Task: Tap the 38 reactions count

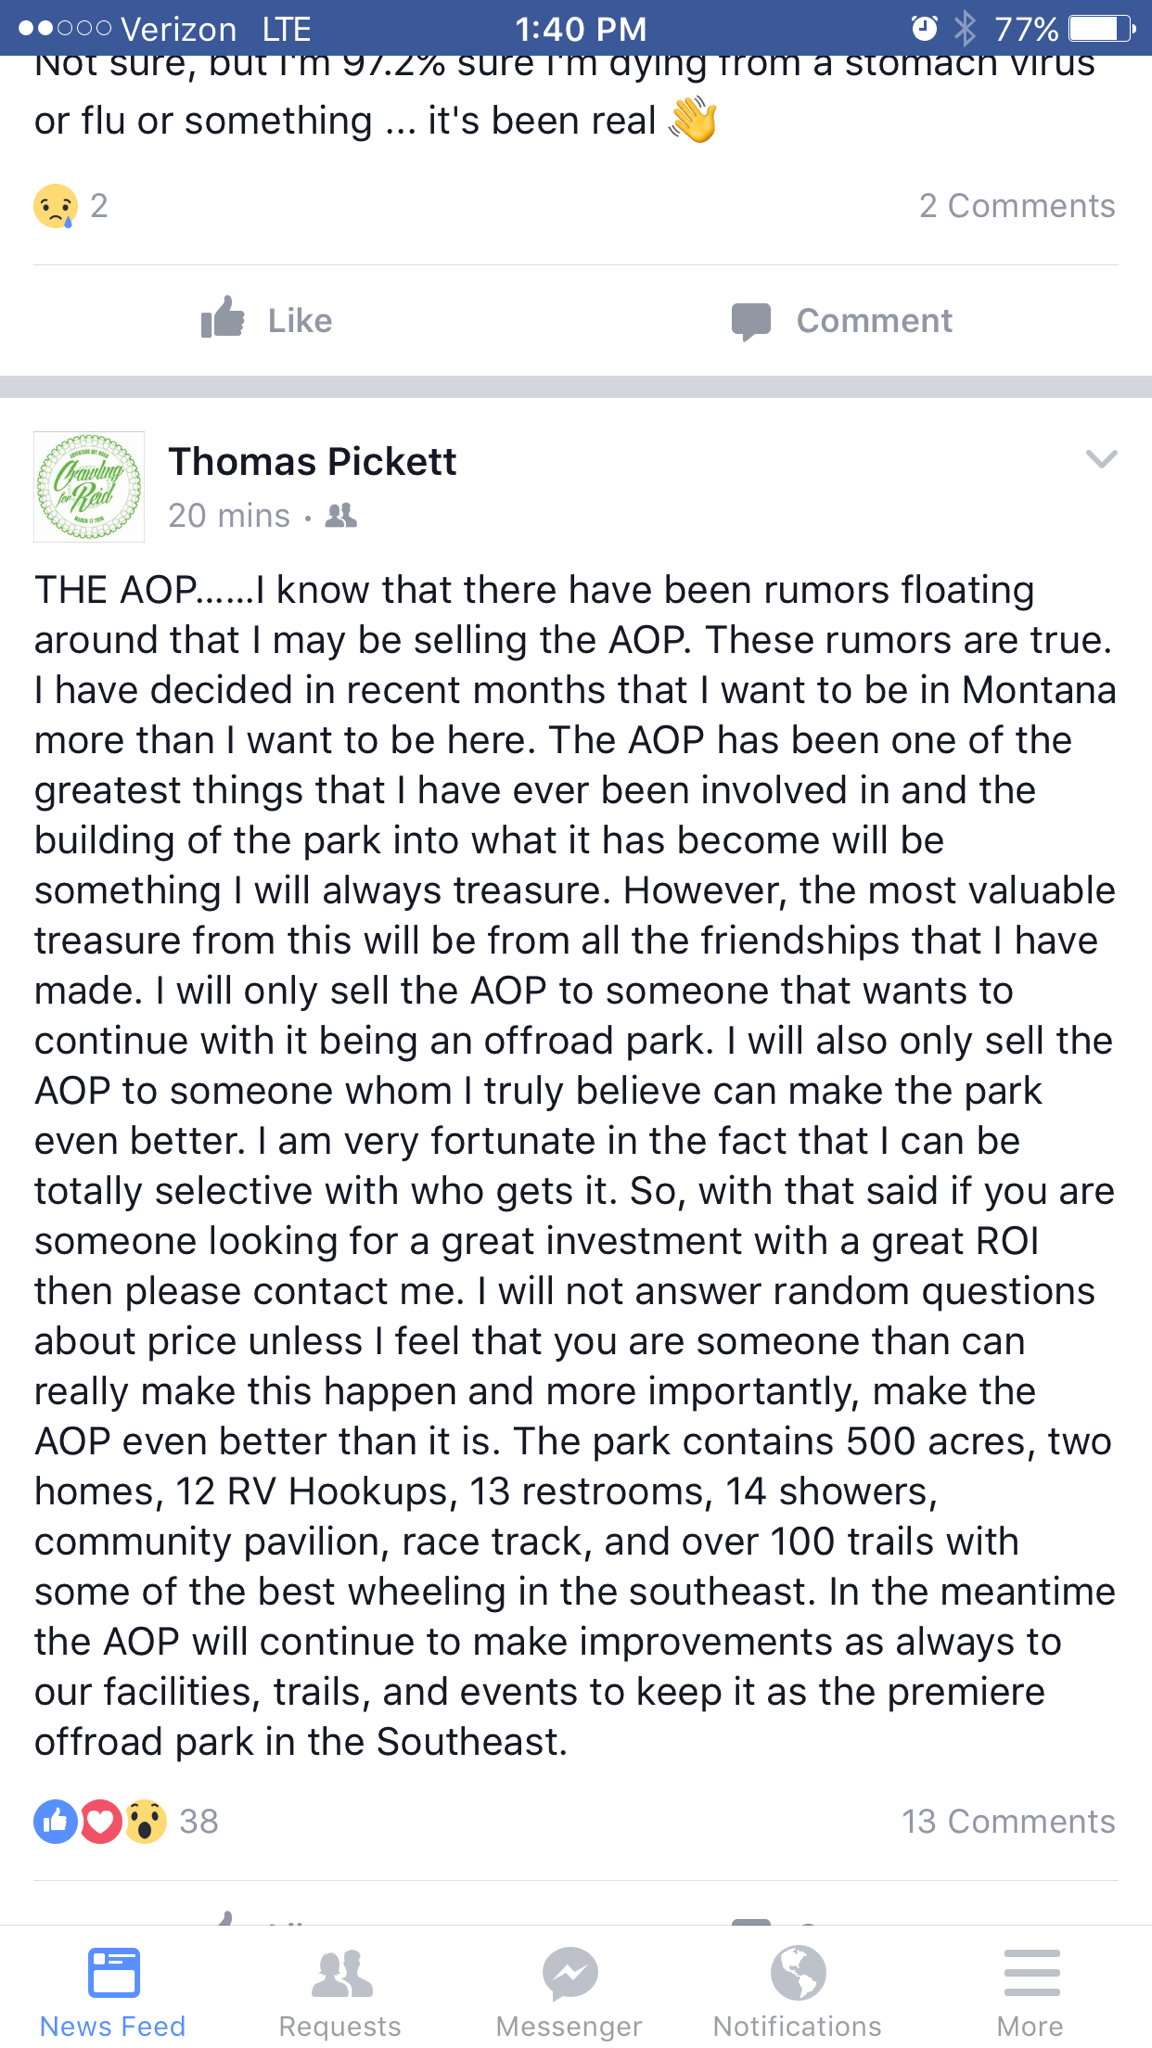Action: (x=199, y=1821)
